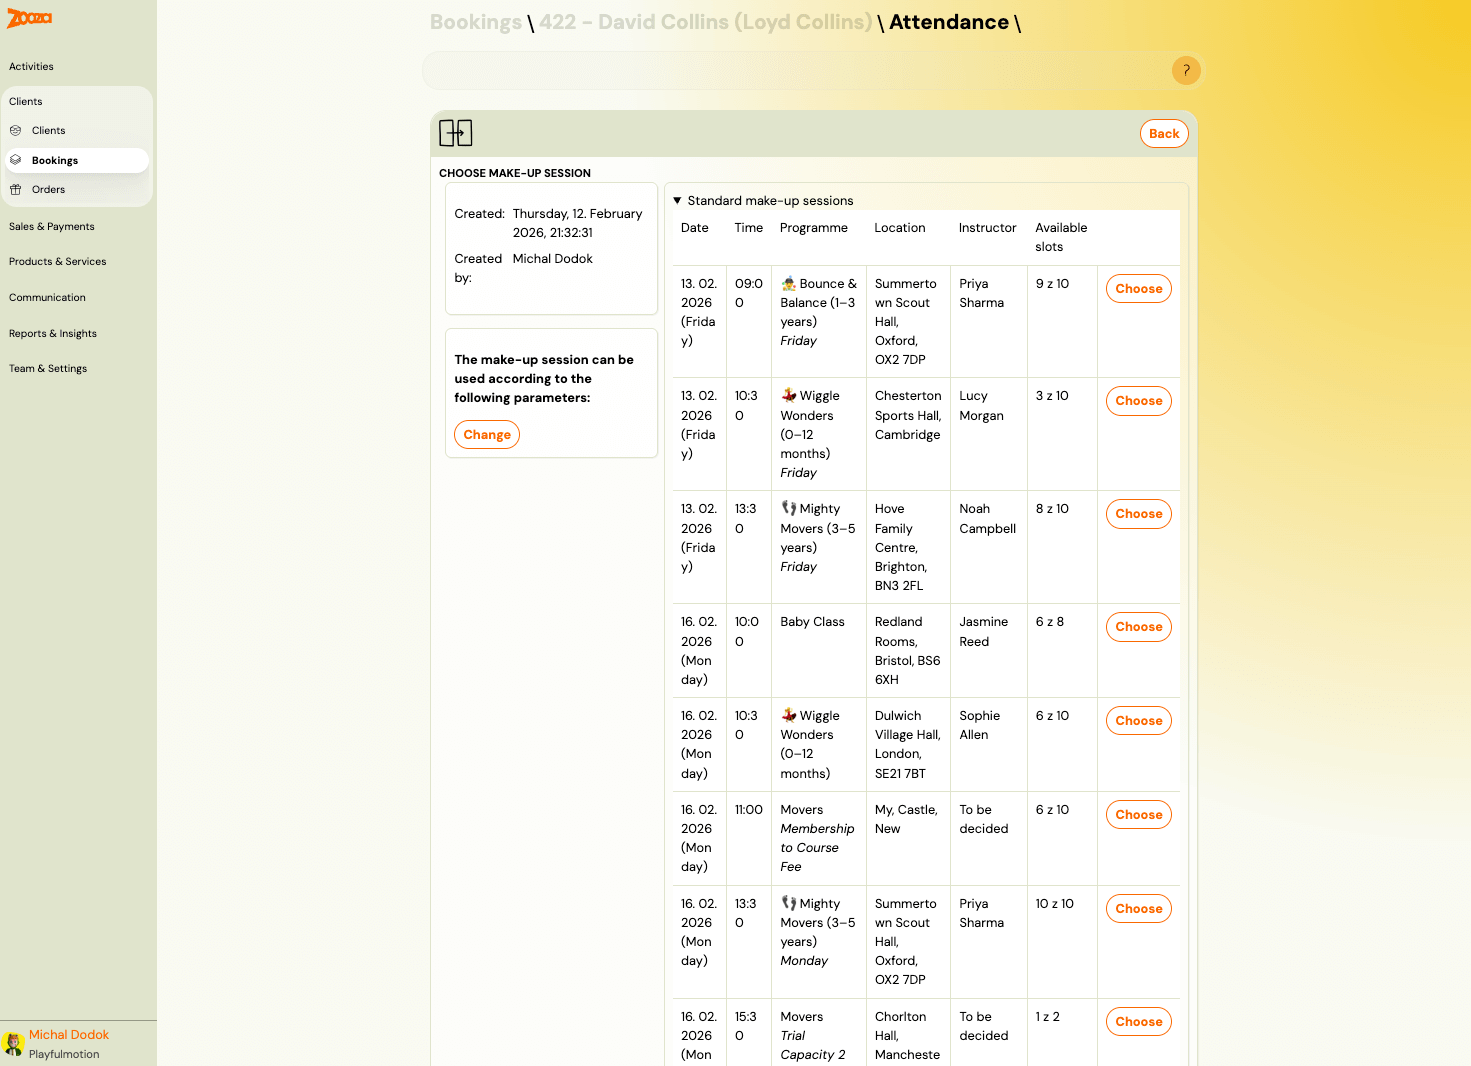This screenshot has height=1066, width=1471.
Task: Open the Activities menu
Action: tap(32, 67)
